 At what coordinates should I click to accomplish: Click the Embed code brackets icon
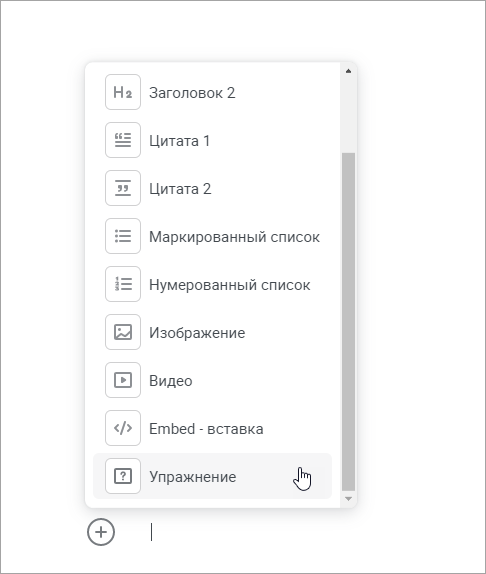click(123, 428)
